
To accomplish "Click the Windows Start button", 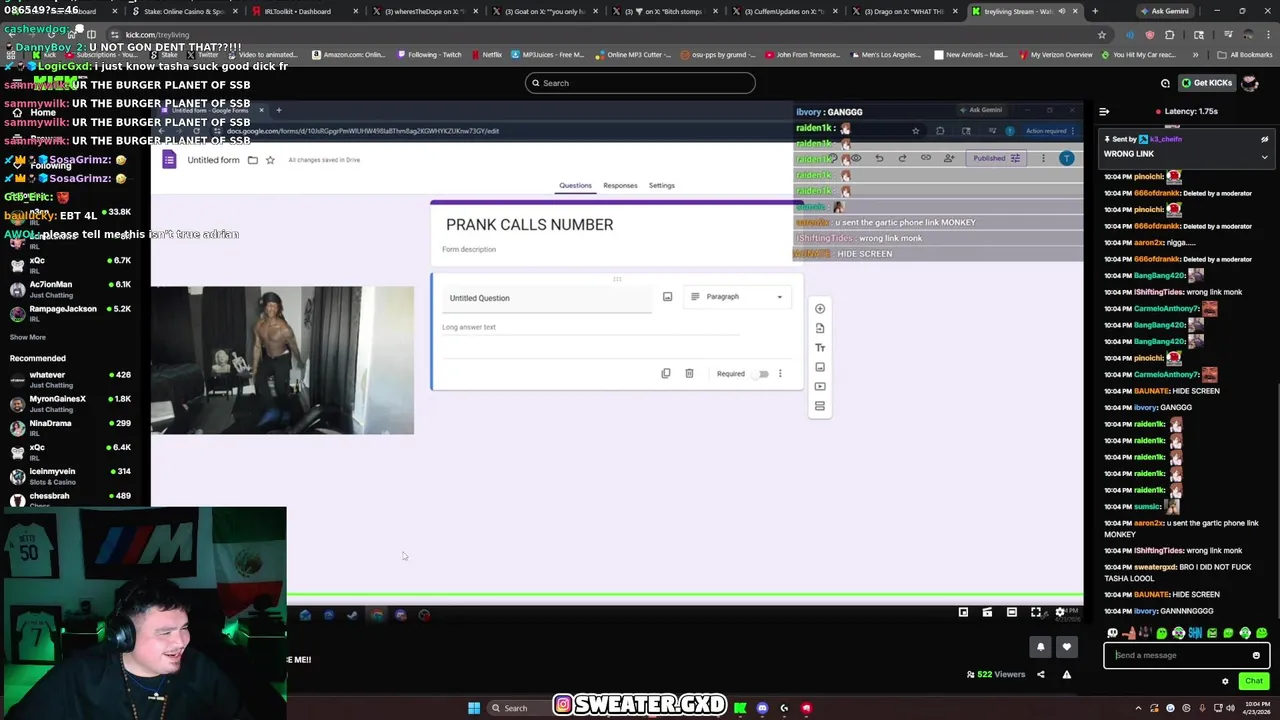I will 474,708.
